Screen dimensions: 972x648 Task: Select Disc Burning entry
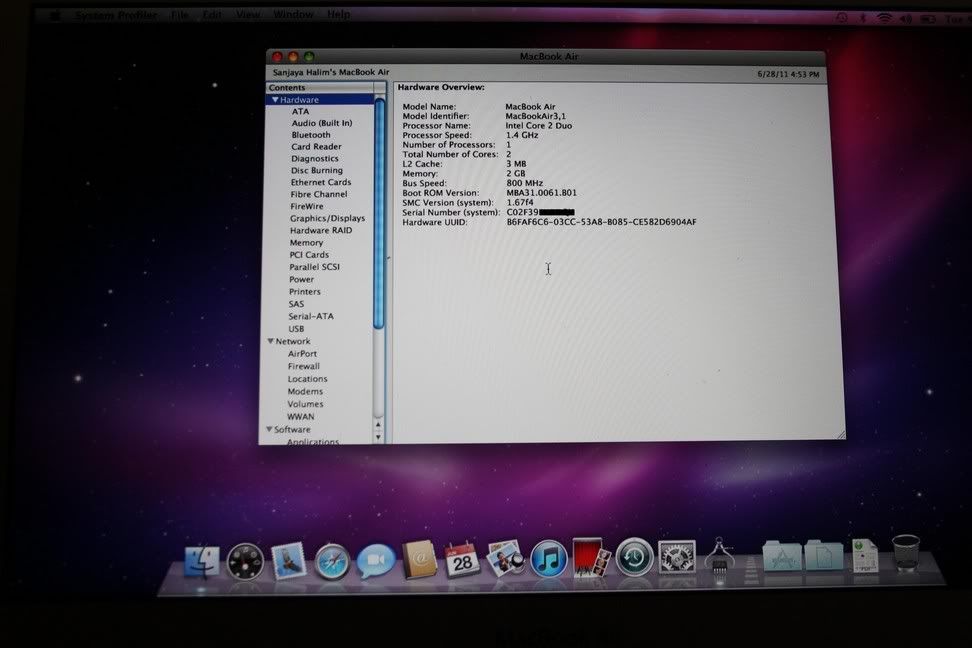click(316, 170)
